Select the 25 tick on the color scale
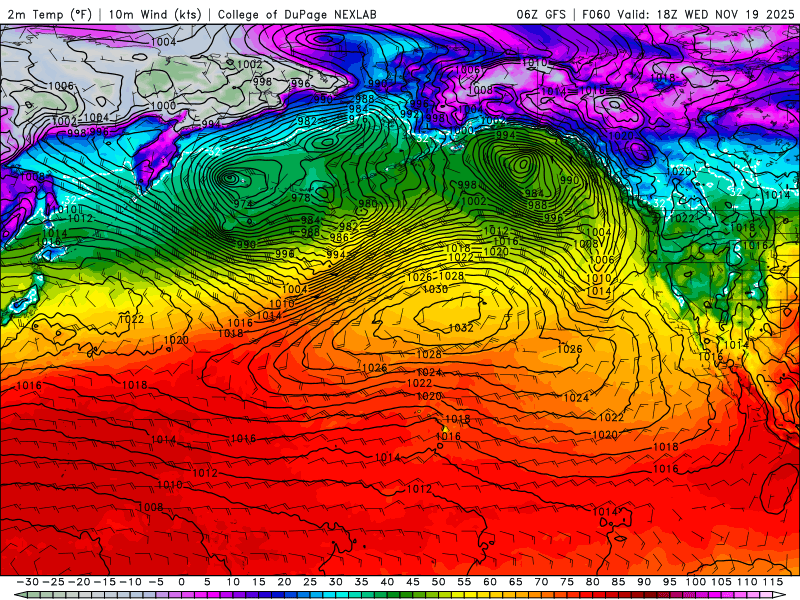 310,582
